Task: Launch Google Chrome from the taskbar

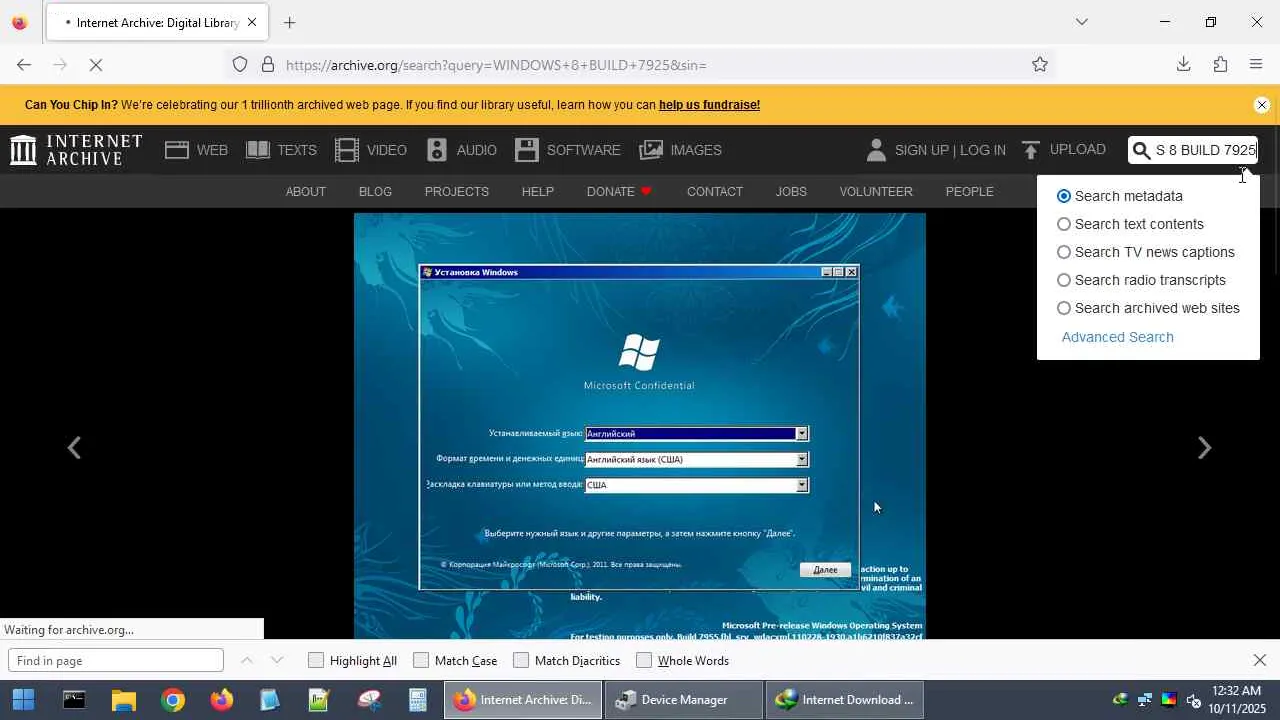Action: (x=173, y=700)
